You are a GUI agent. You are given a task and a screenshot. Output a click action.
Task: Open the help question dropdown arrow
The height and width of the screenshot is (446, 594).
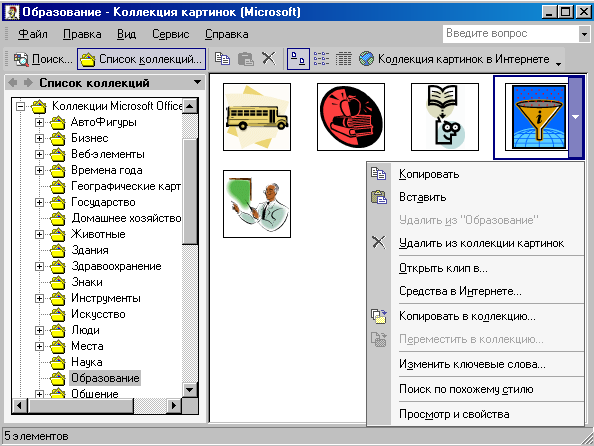pos(584,34)
